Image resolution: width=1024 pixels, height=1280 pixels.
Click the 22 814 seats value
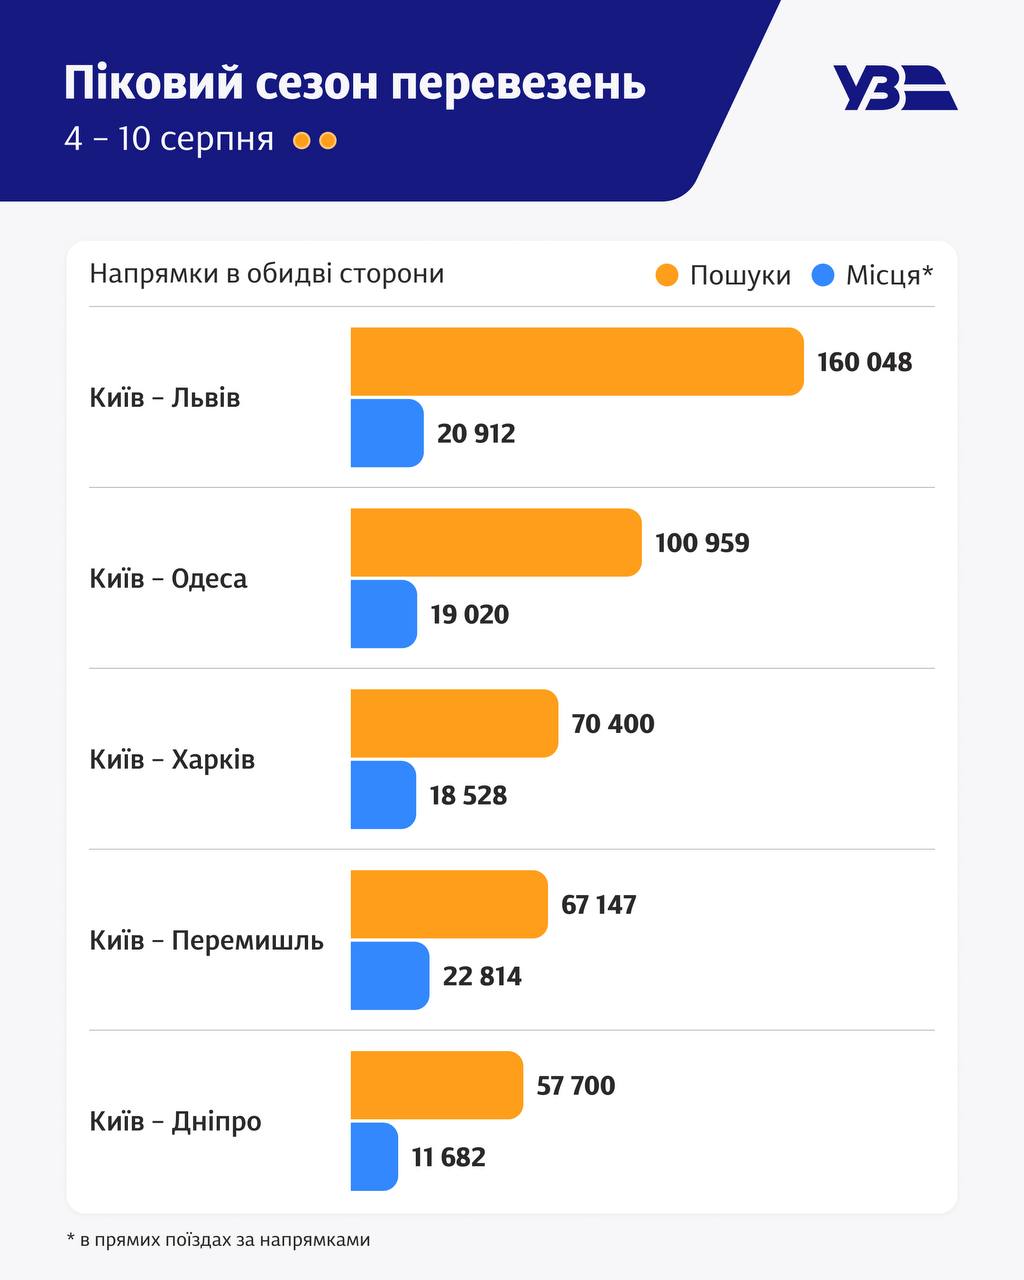[482, 976]
